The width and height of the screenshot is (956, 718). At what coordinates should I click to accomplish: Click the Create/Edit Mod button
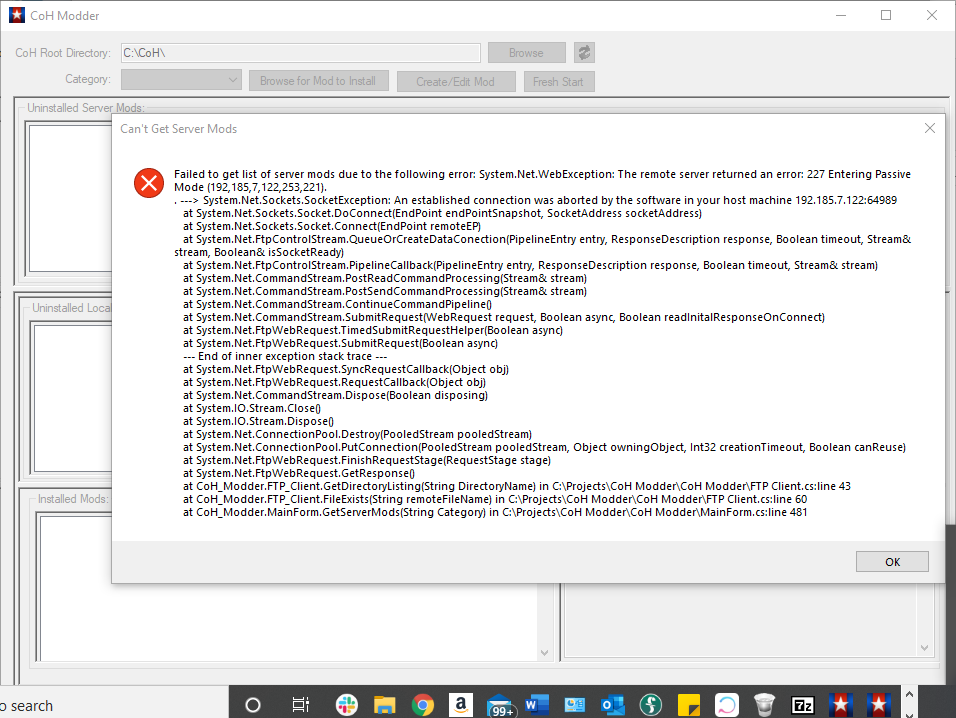click(455, 81)
